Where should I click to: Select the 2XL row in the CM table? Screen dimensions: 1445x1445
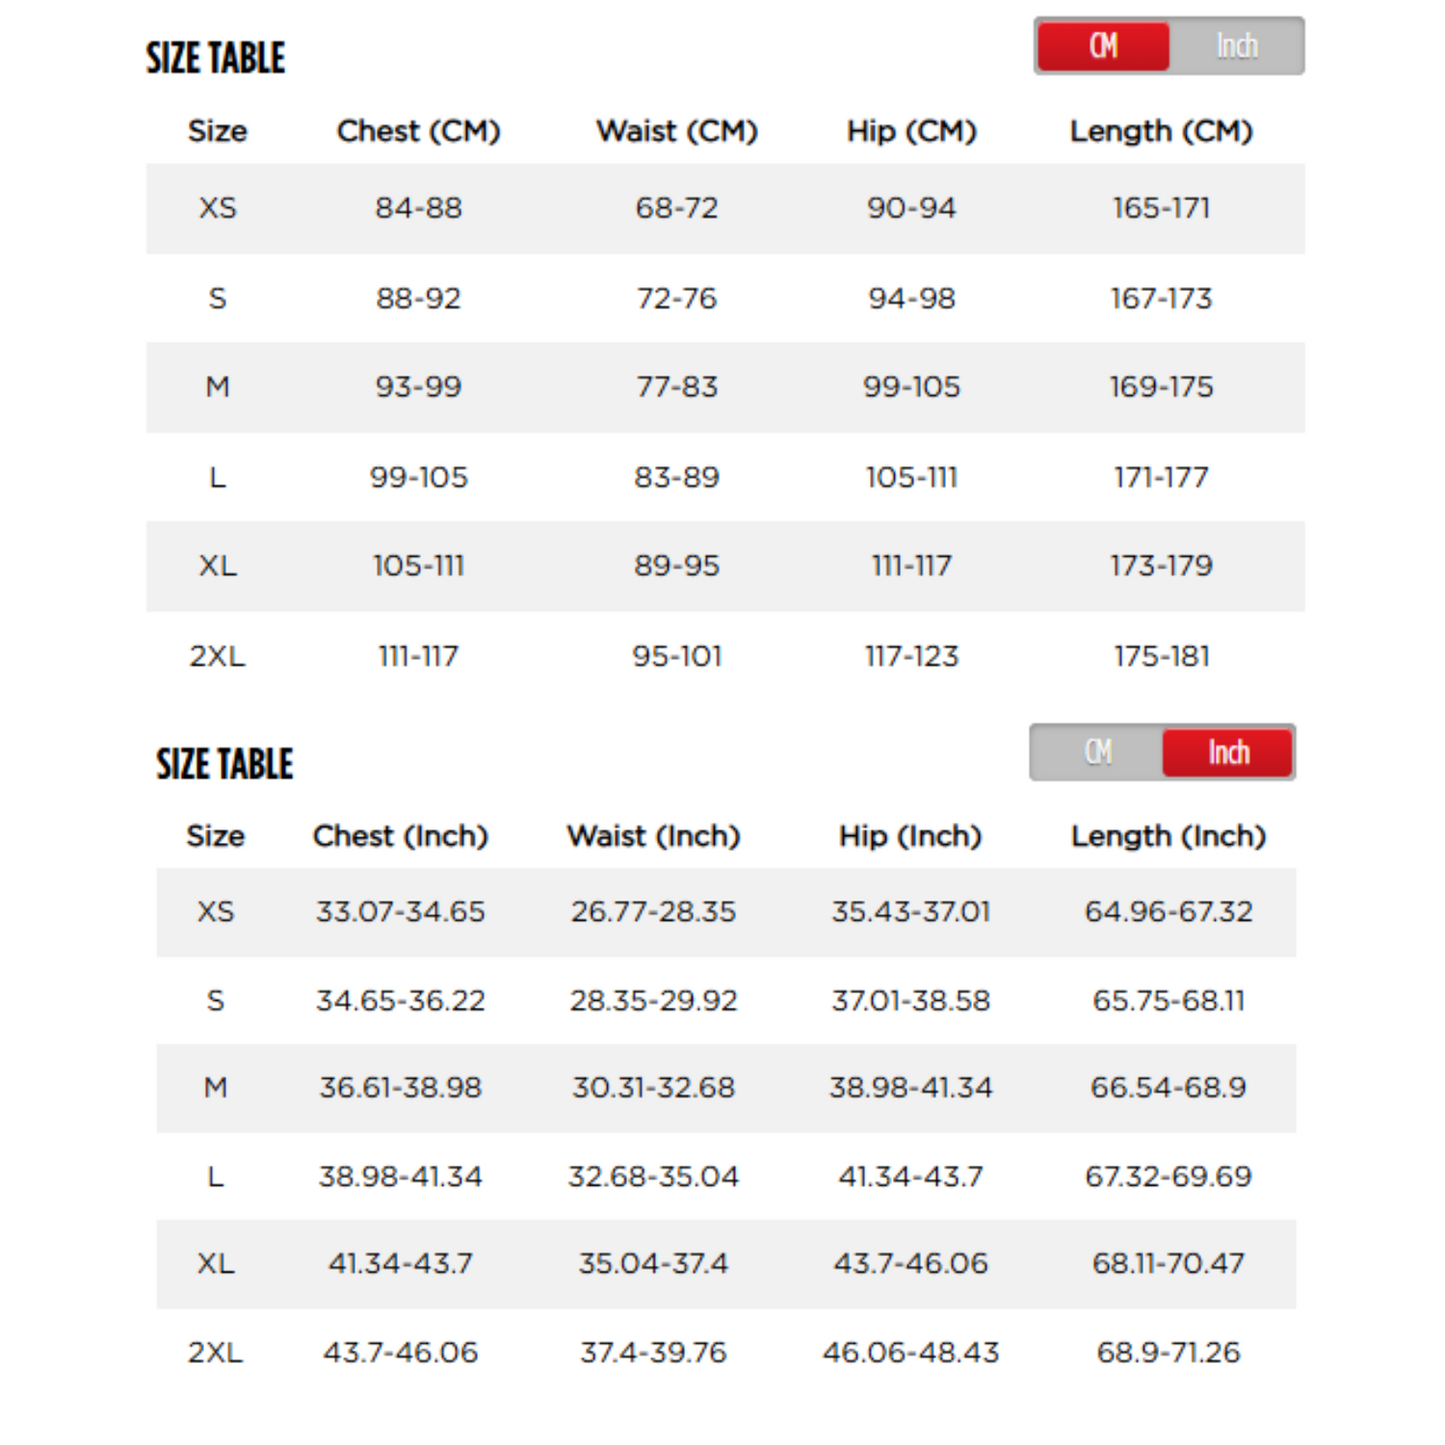coord(217,656)
